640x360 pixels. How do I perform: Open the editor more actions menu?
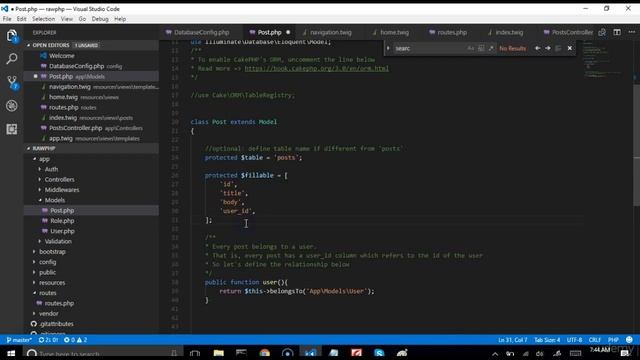(x=631, y=32)
